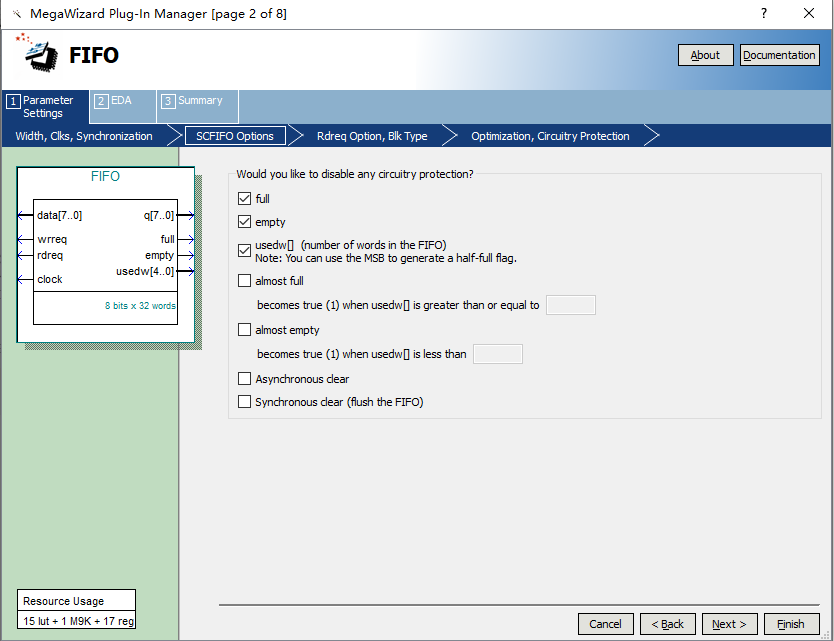Open the Documentation
The image size is (834, 641).
click(779, 54)
